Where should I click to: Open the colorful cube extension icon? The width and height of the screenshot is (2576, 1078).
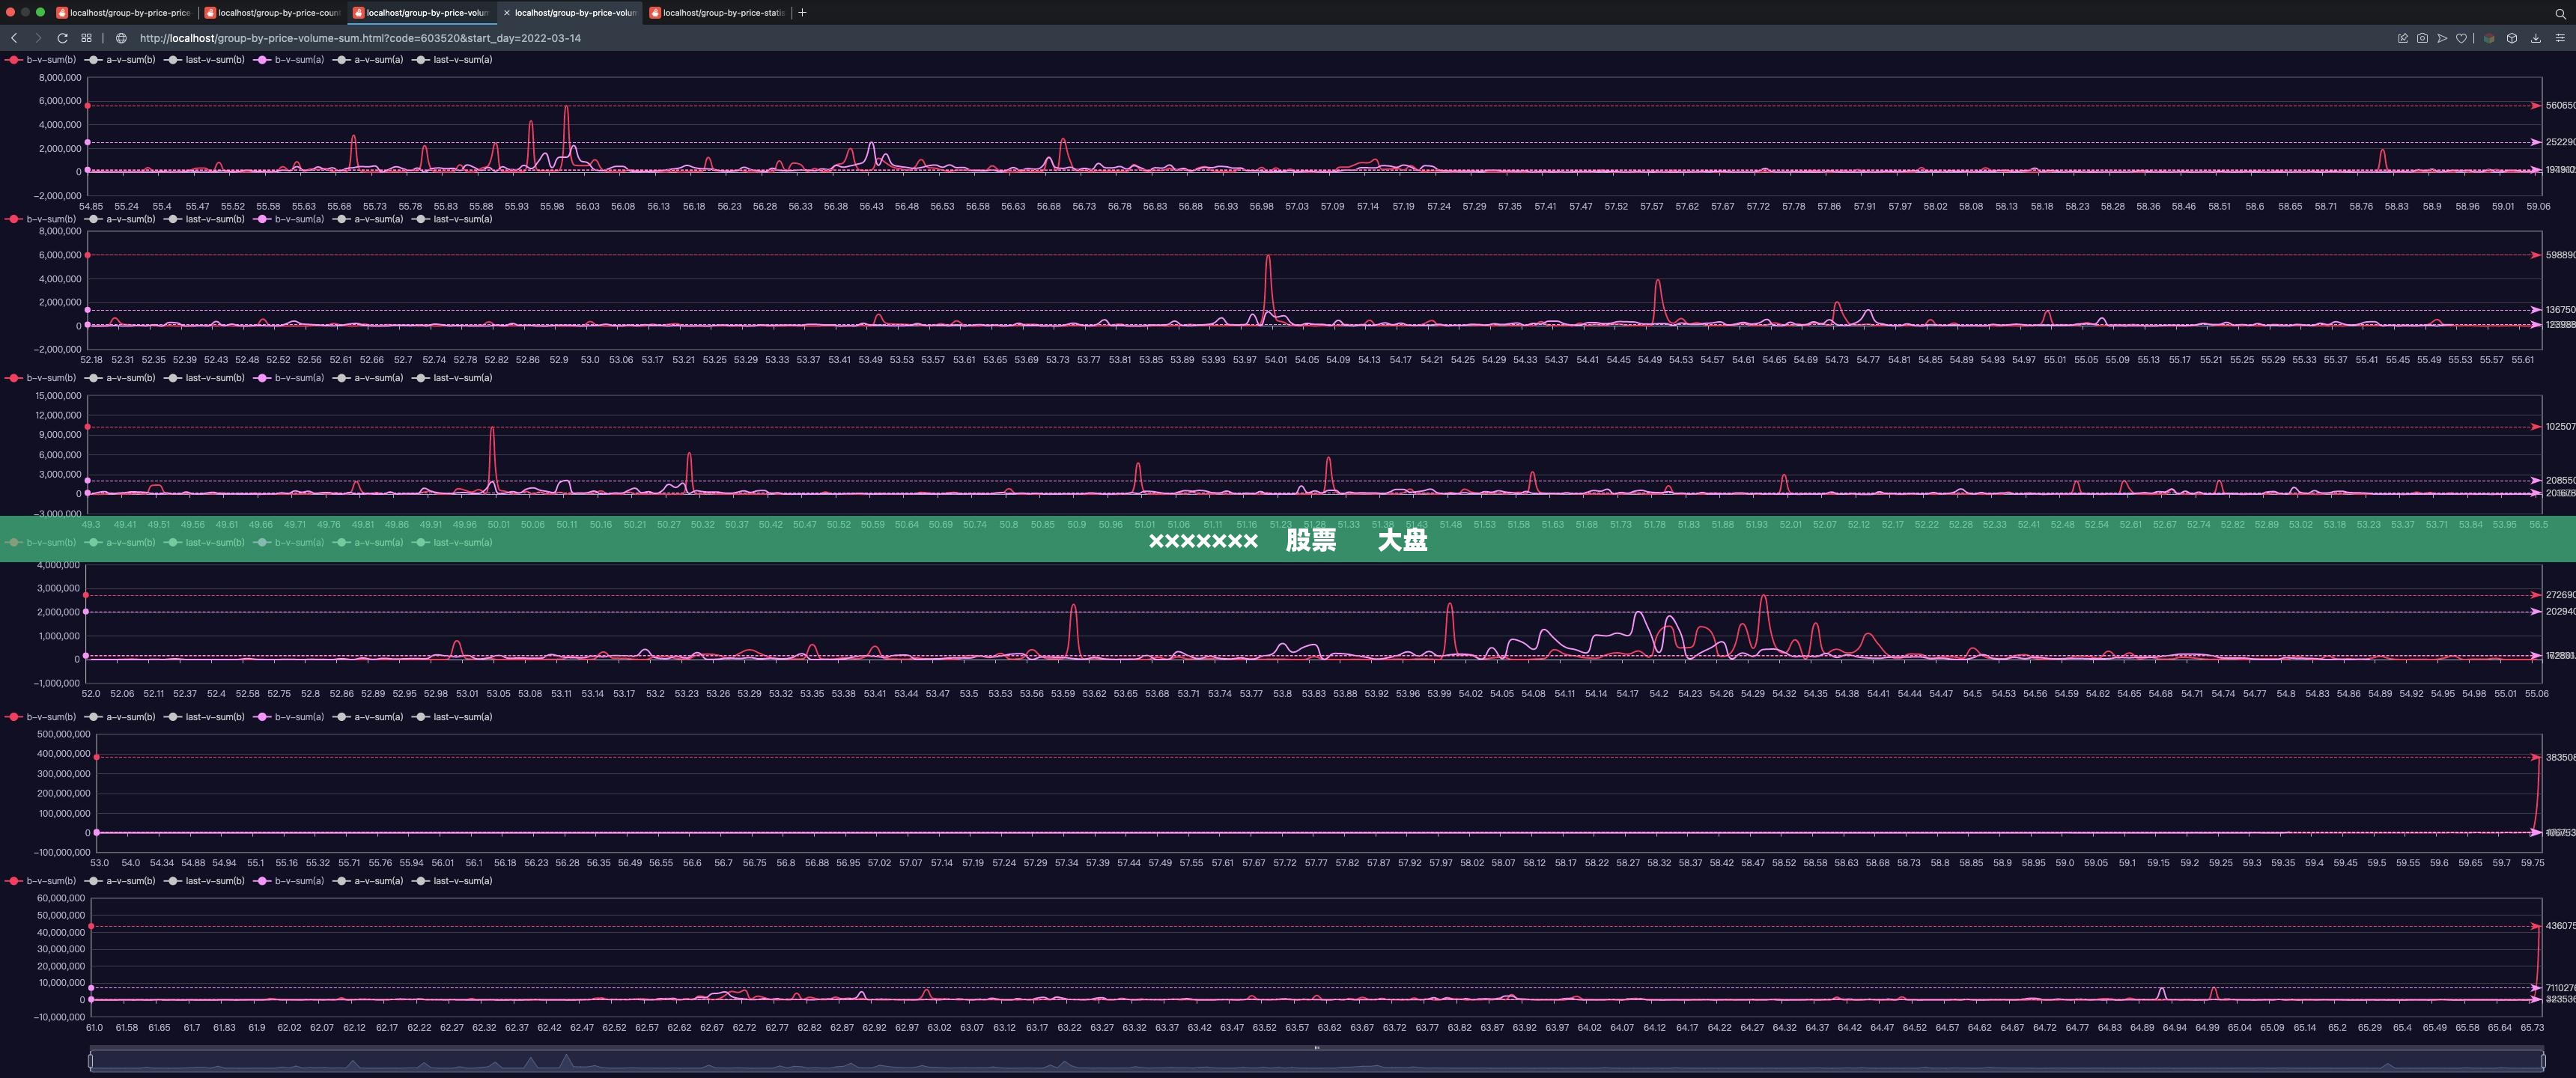pyautogui.click(x=2489, y=38)
